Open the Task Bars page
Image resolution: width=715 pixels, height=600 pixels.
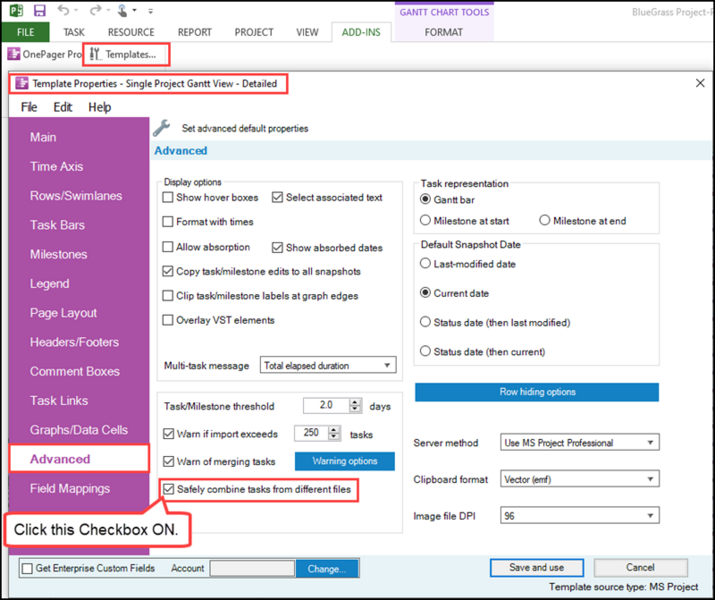click(x=57, y=225)
